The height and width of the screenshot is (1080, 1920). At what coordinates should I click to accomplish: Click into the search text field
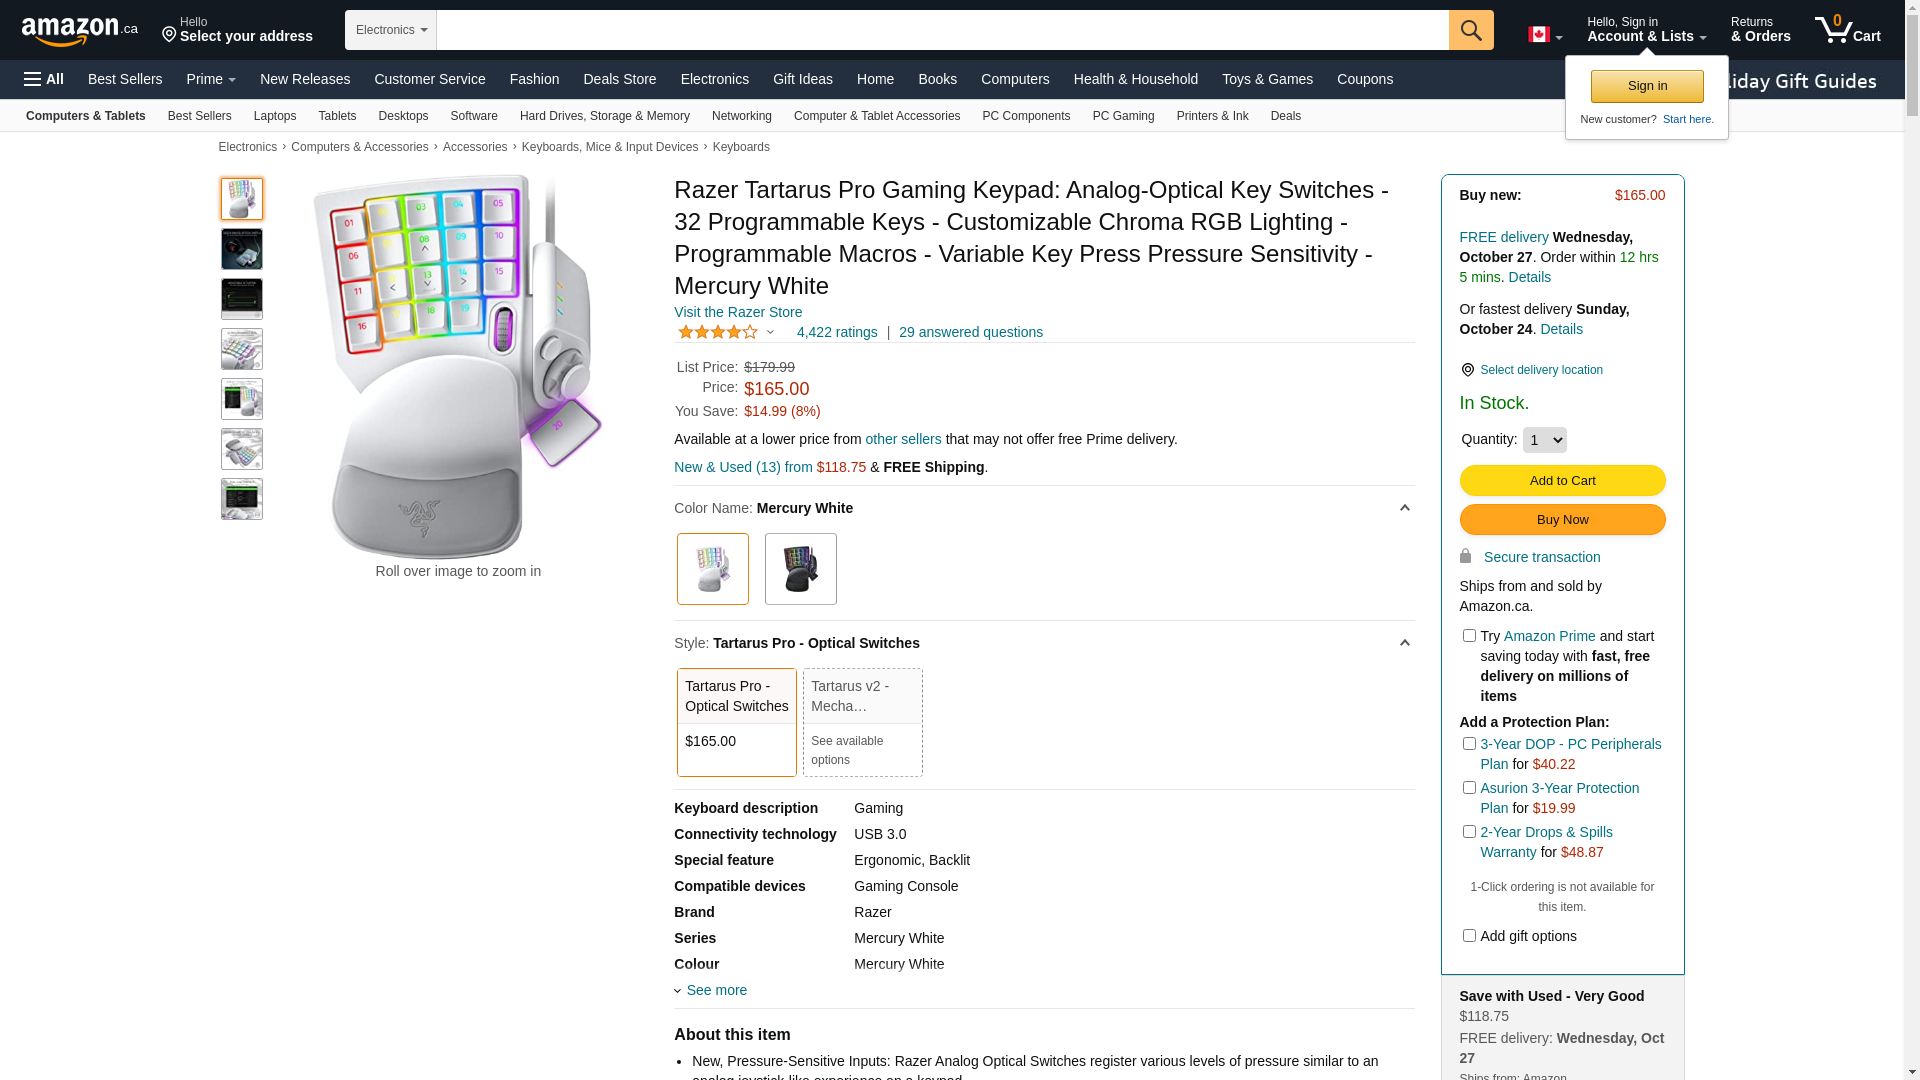pyautogui.click(x=942, y=30)
